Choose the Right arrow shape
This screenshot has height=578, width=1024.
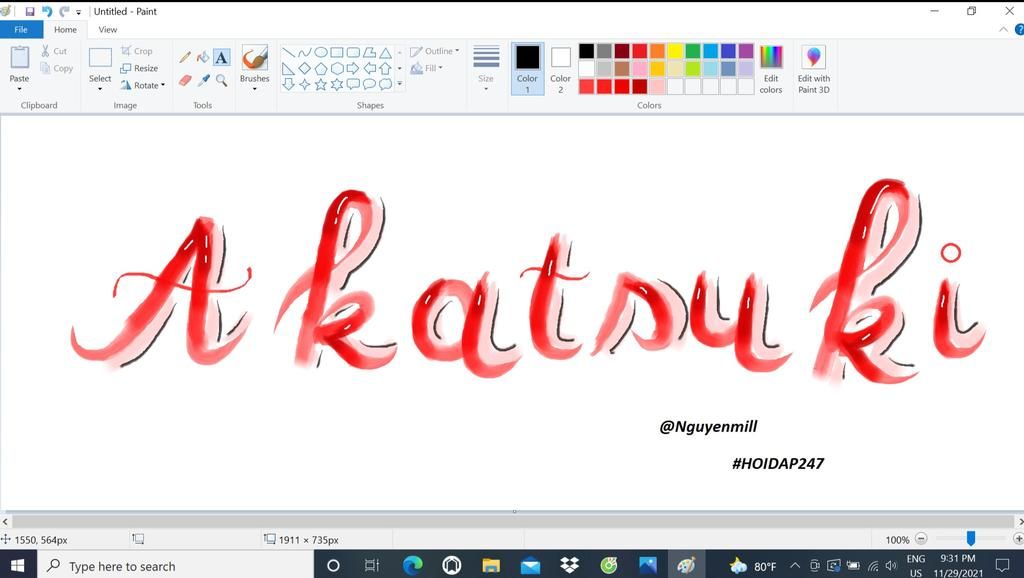(x=353, y=68)
